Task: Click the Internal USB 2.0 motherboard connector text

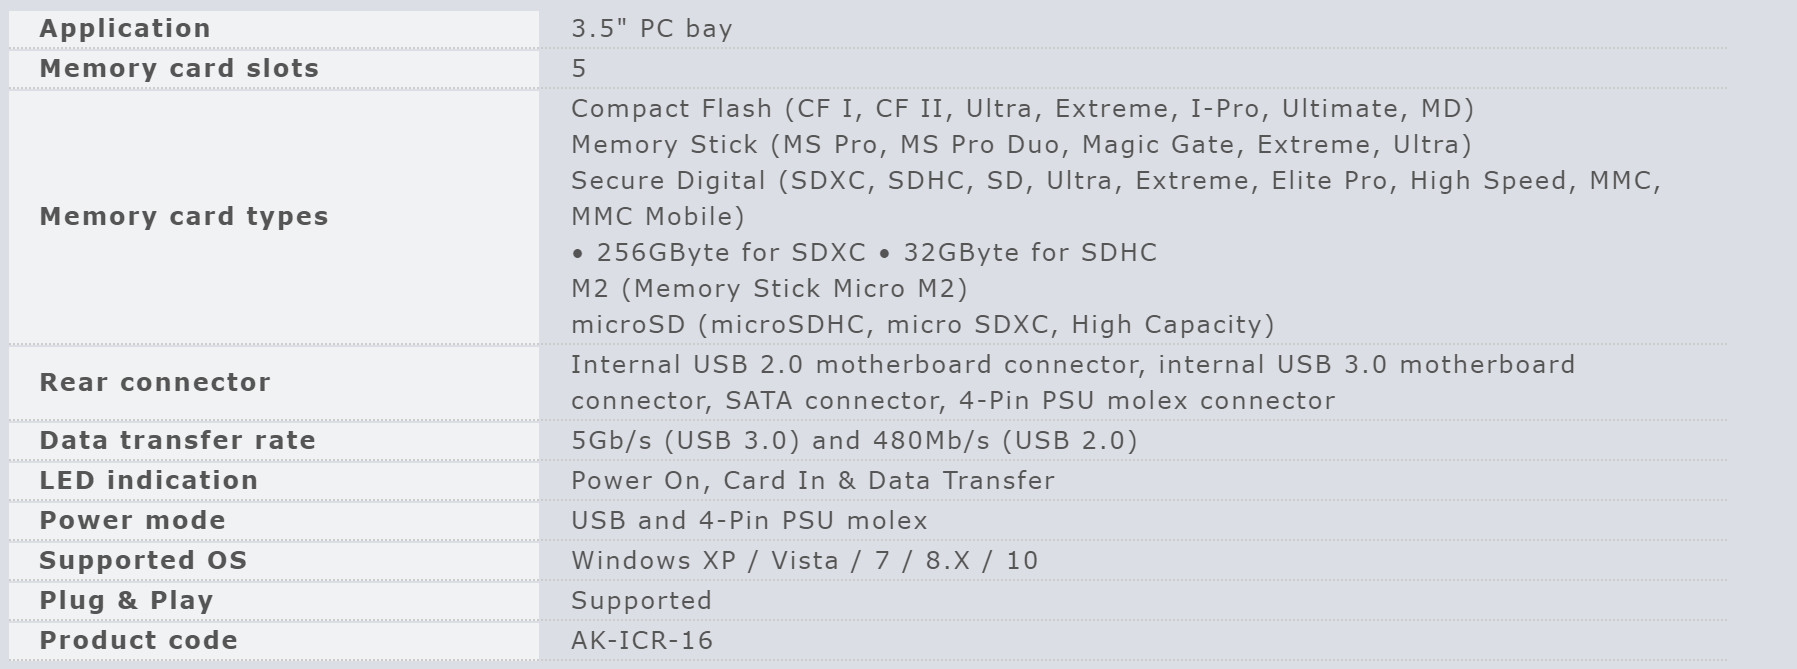Action: tap(857, 364)
